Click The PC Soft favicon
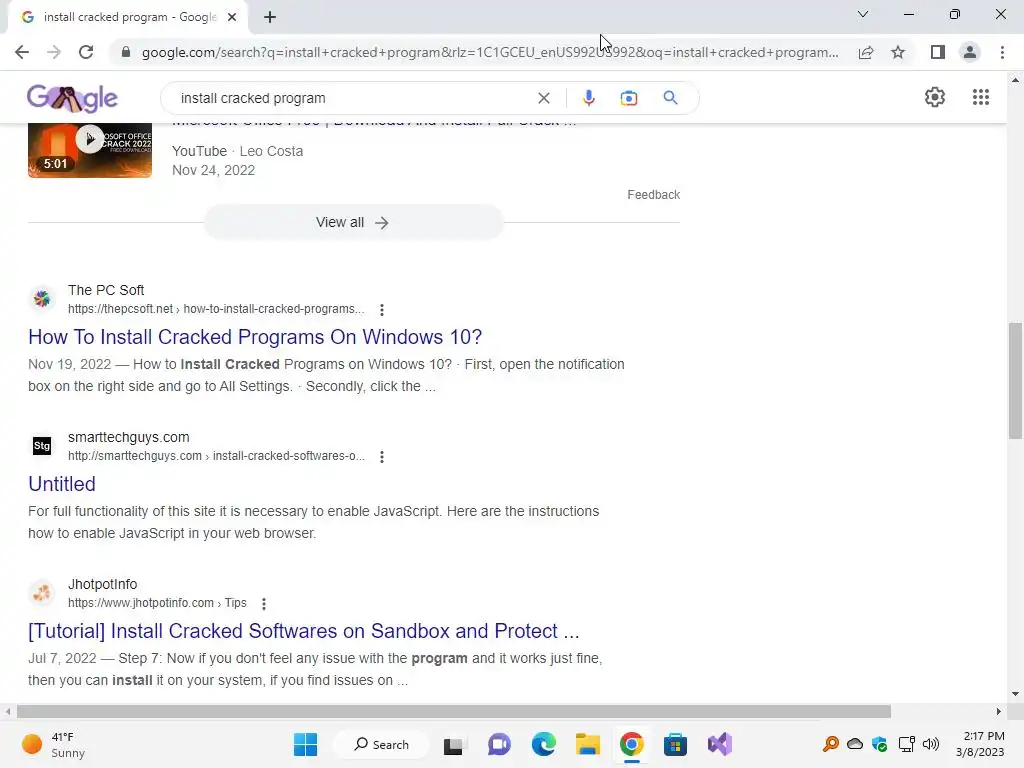 pos(42,299)
